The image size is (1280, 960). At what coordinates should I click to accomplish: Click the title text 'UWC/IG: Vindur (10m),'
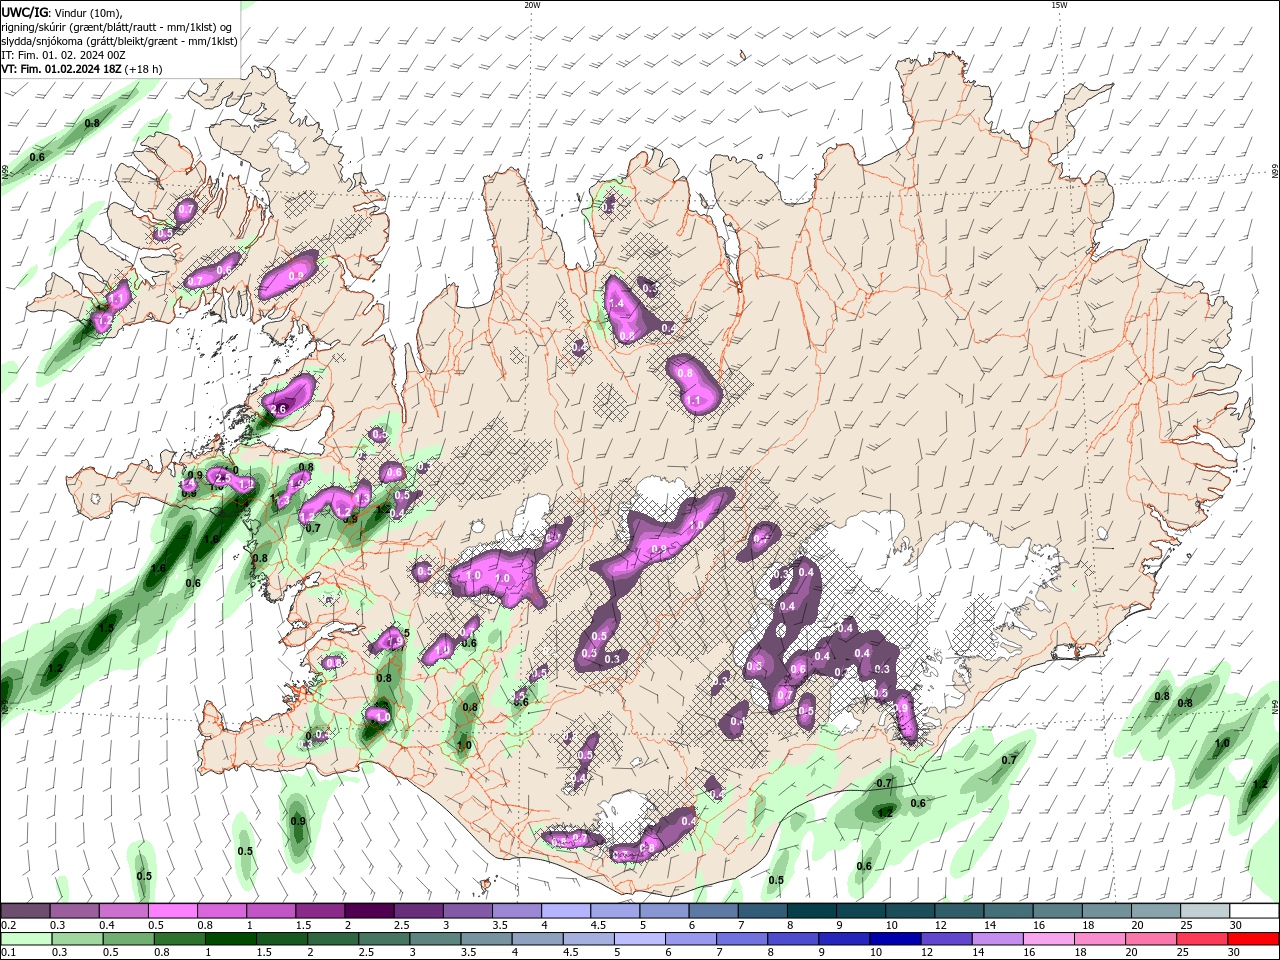[x=63, y=12]
